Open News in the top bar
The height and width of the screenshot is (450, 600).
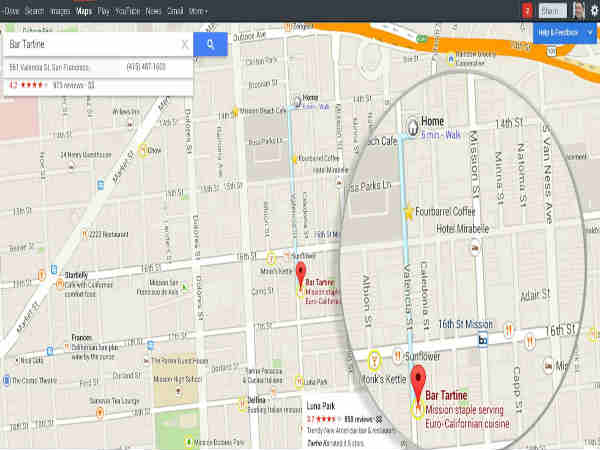click(x=153, y=11)
